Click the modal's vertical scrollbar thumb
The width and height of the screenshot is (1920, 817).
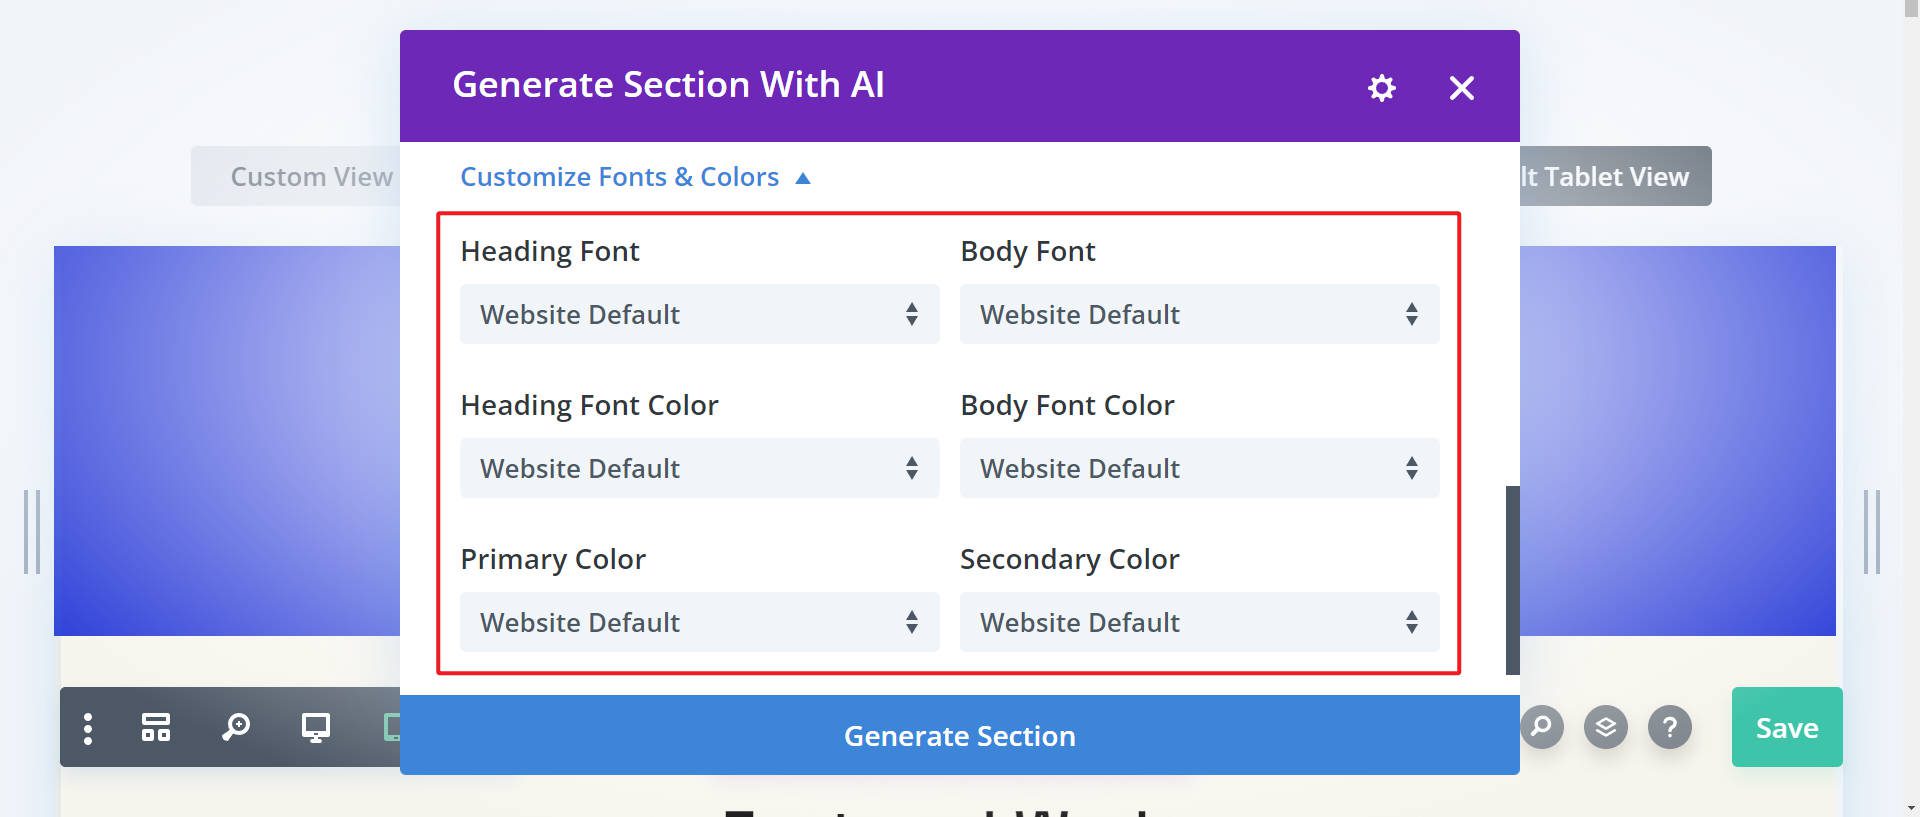(x=1513, y=580)
